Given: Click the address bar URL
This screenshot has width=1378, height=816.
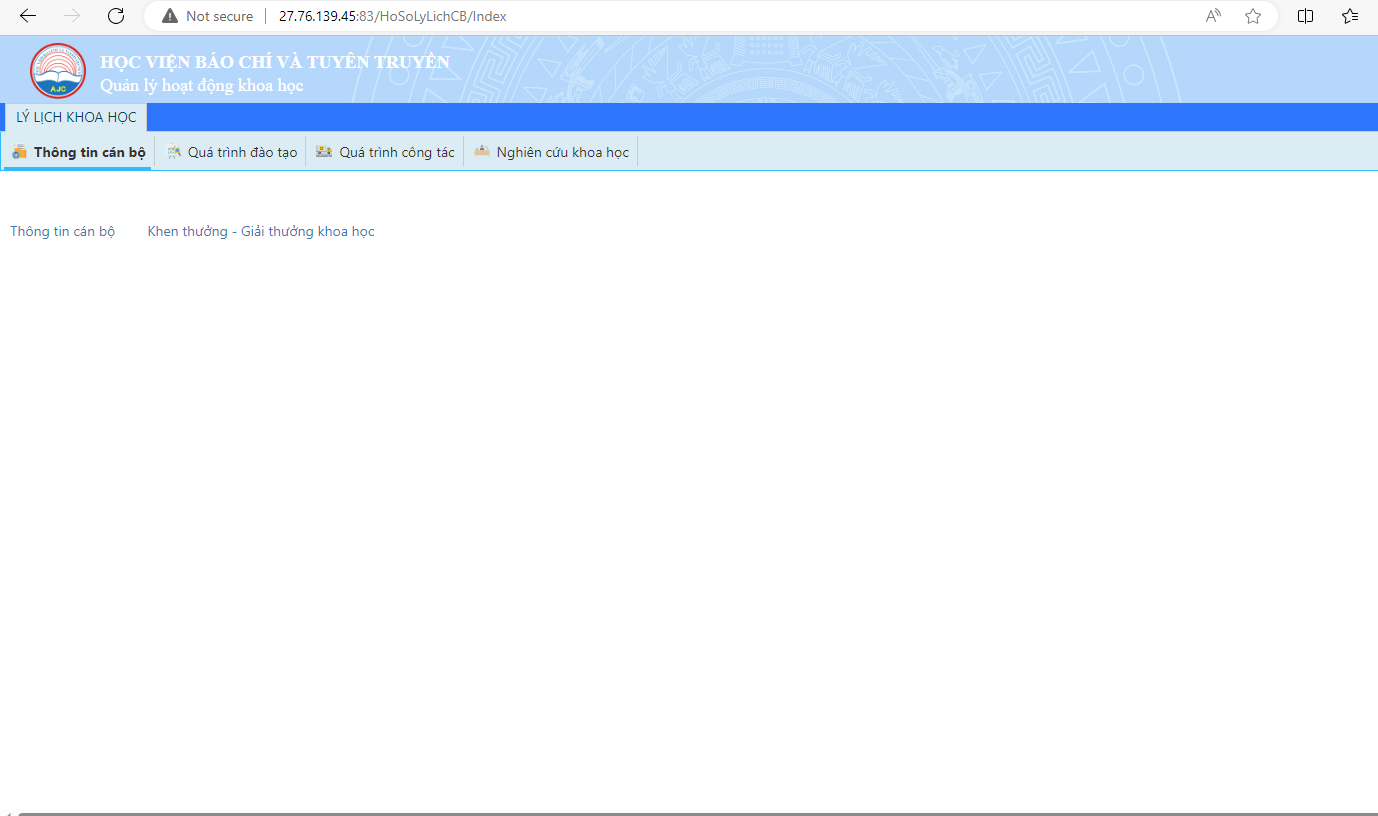Looking at the screenshot, I should click(x=392, y=16).
